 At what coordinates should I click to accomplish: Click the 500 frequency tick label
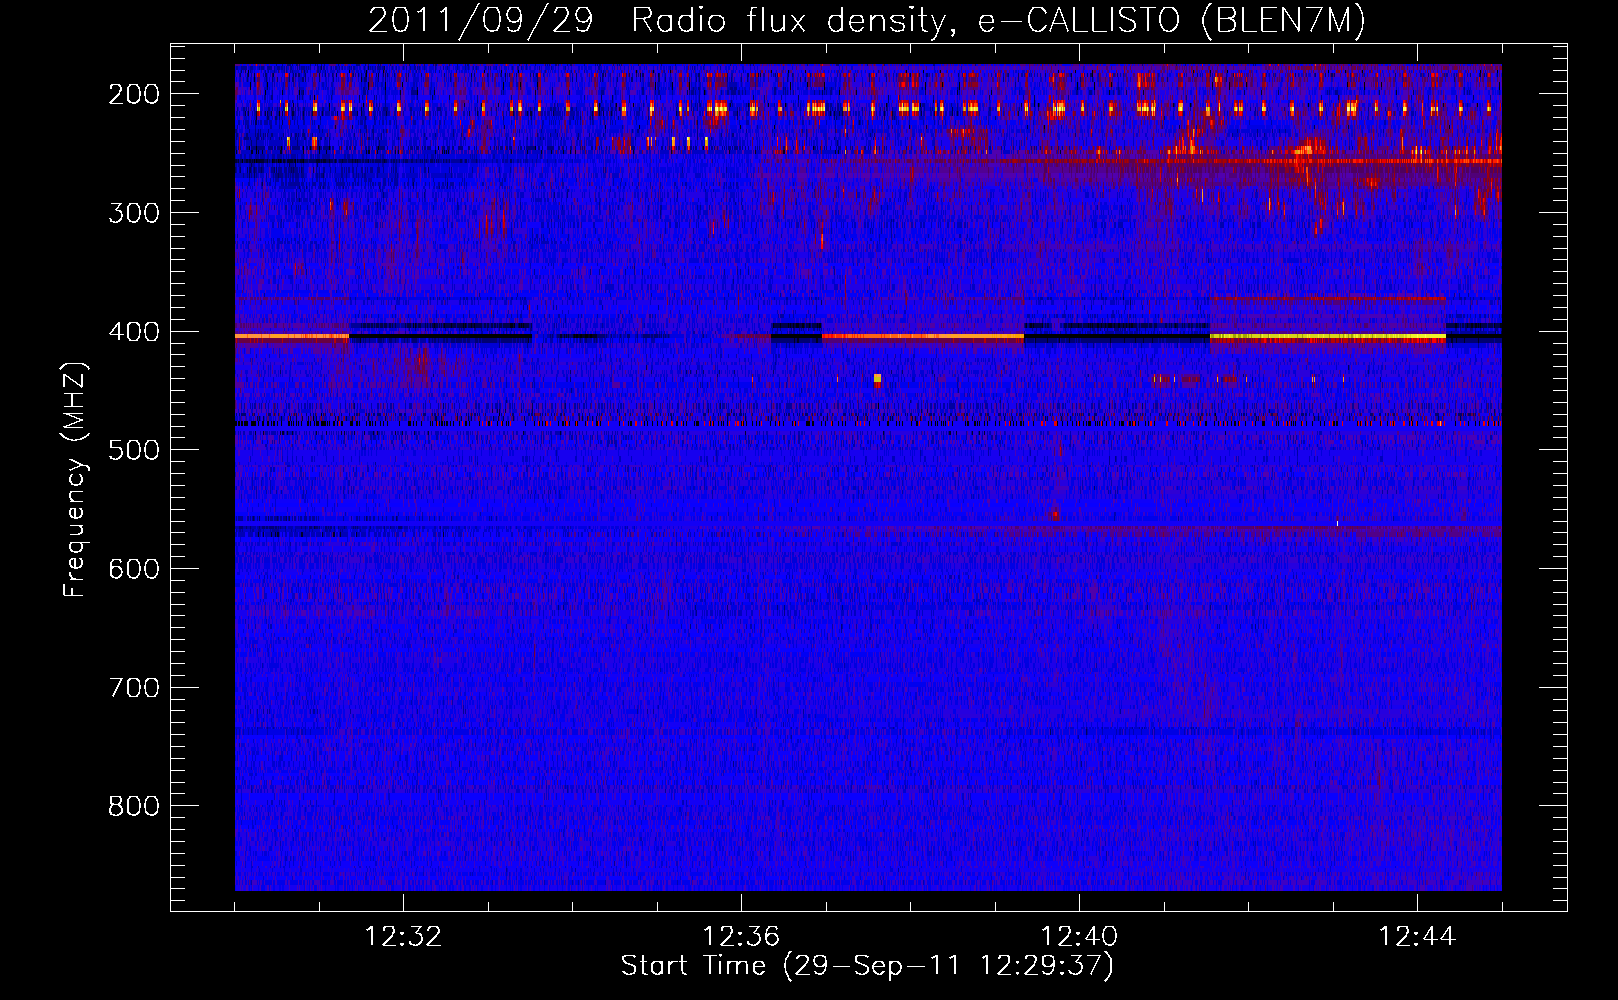(134, 450)
